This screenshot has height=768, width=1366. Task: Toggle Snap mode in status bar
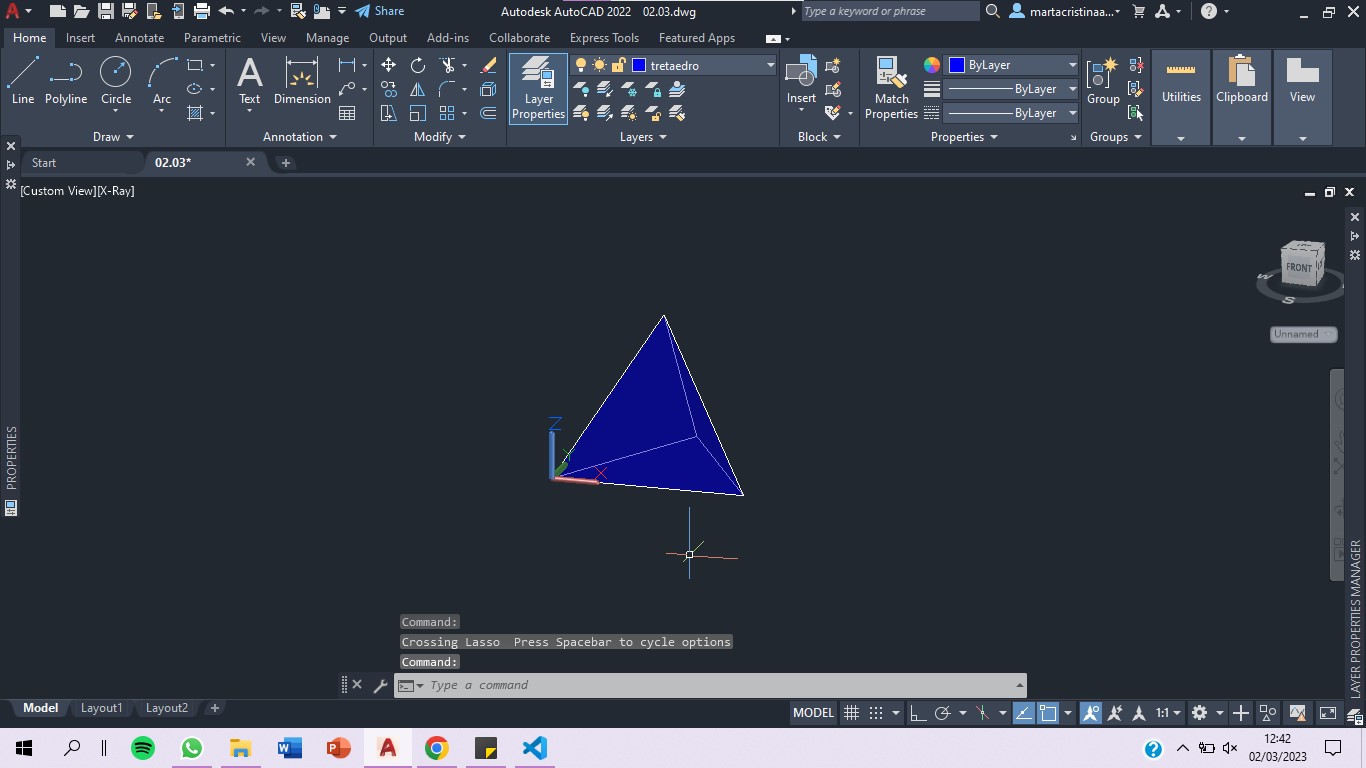876,713
